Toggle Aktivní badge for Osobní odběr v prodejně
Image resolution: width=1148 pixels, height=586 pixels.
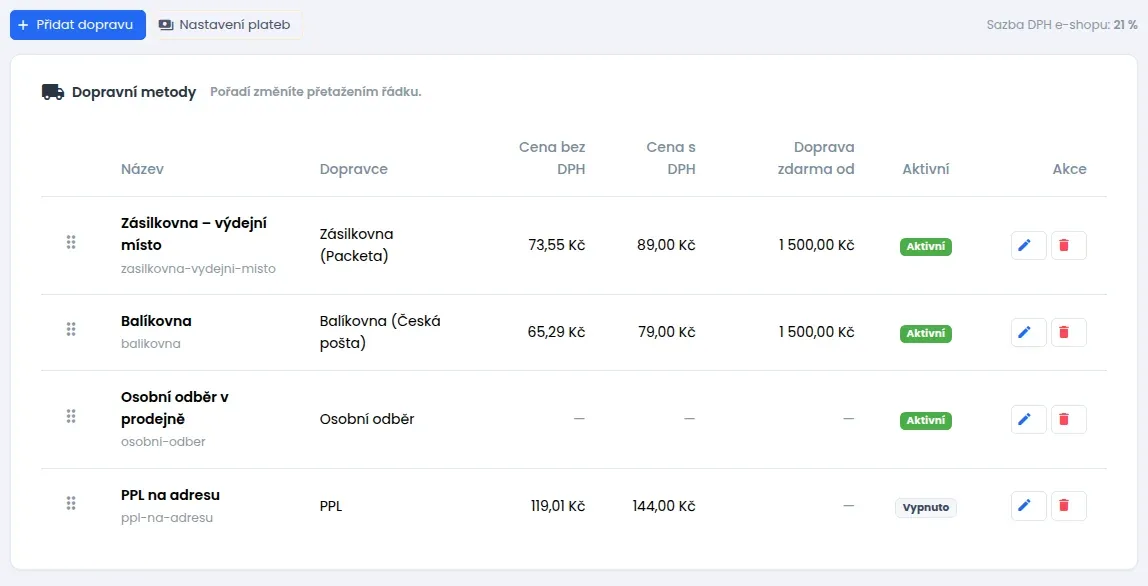point(925,420)
